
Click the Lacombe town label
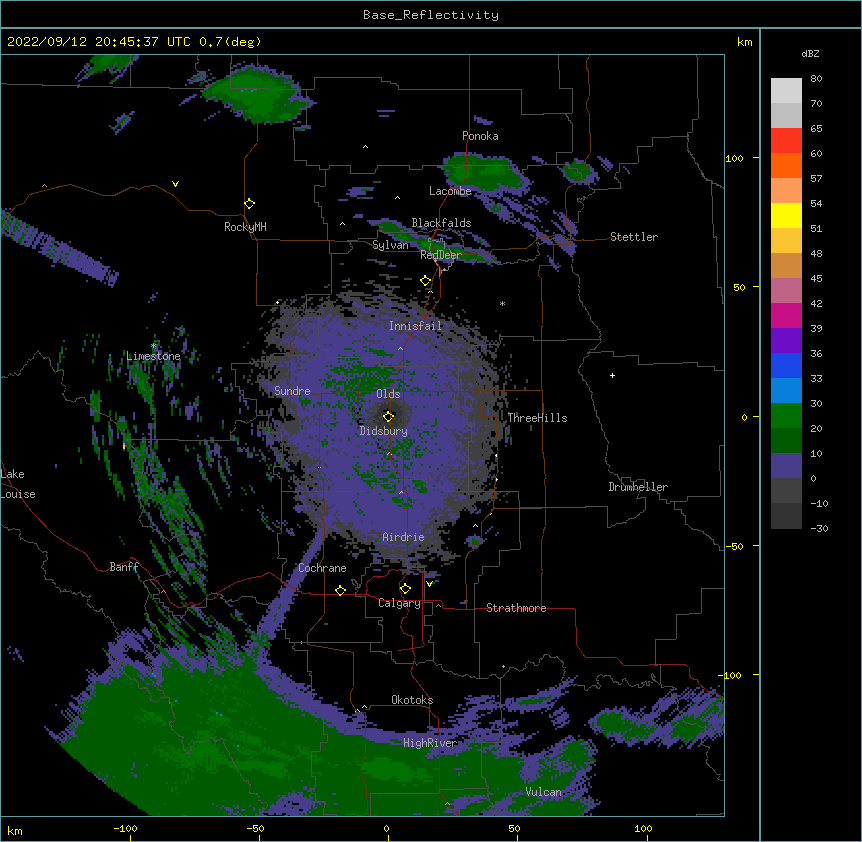pos(450,191)
